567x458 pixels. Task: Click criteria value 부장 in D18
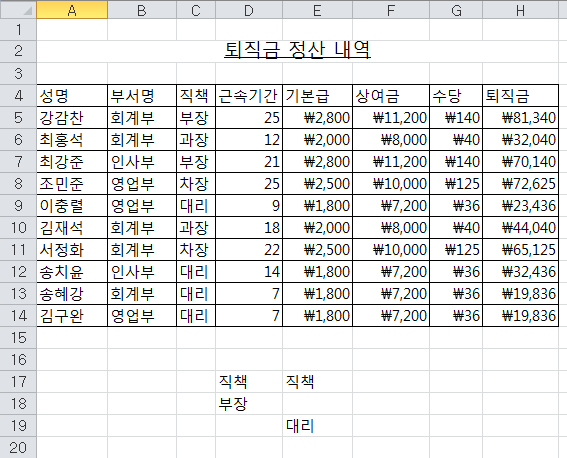click(249, 403)
